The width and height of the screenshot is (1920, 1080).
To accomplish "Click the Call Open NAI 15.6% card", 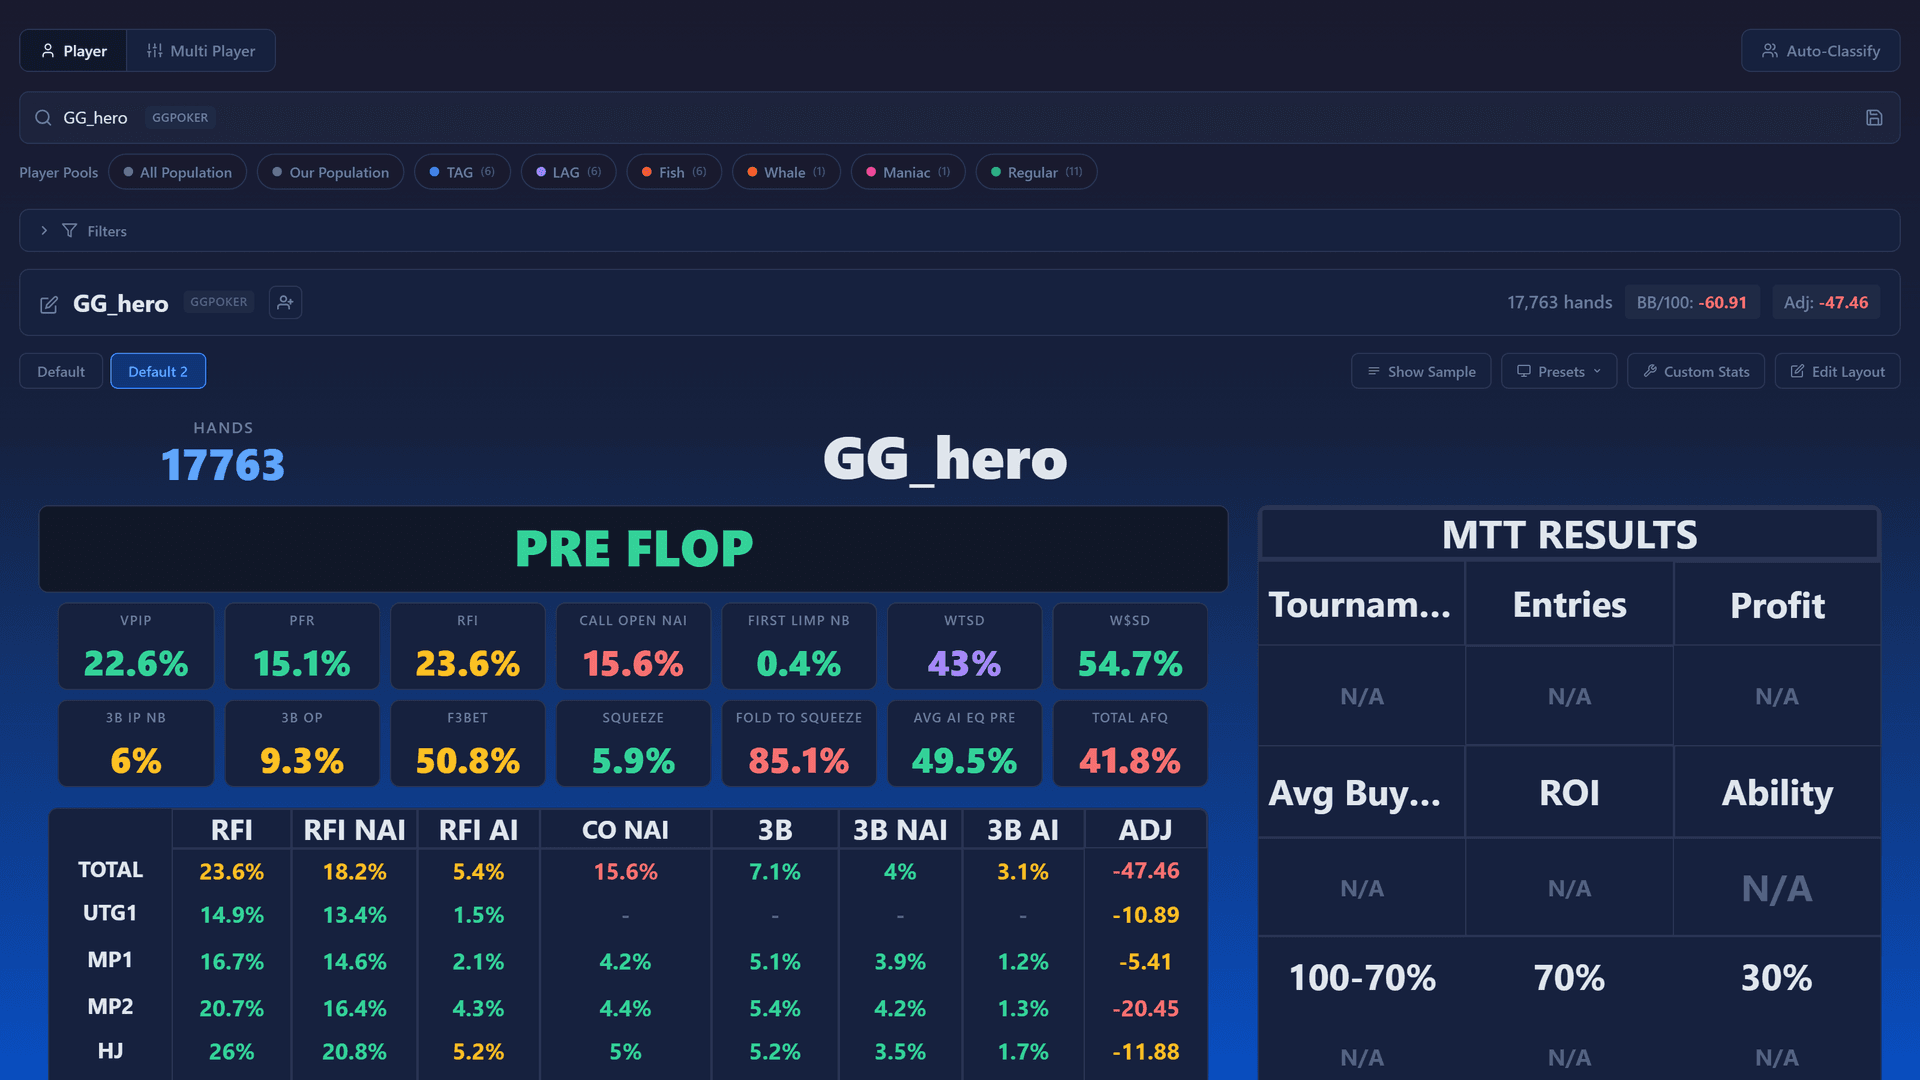I will (x=633, y=646).
